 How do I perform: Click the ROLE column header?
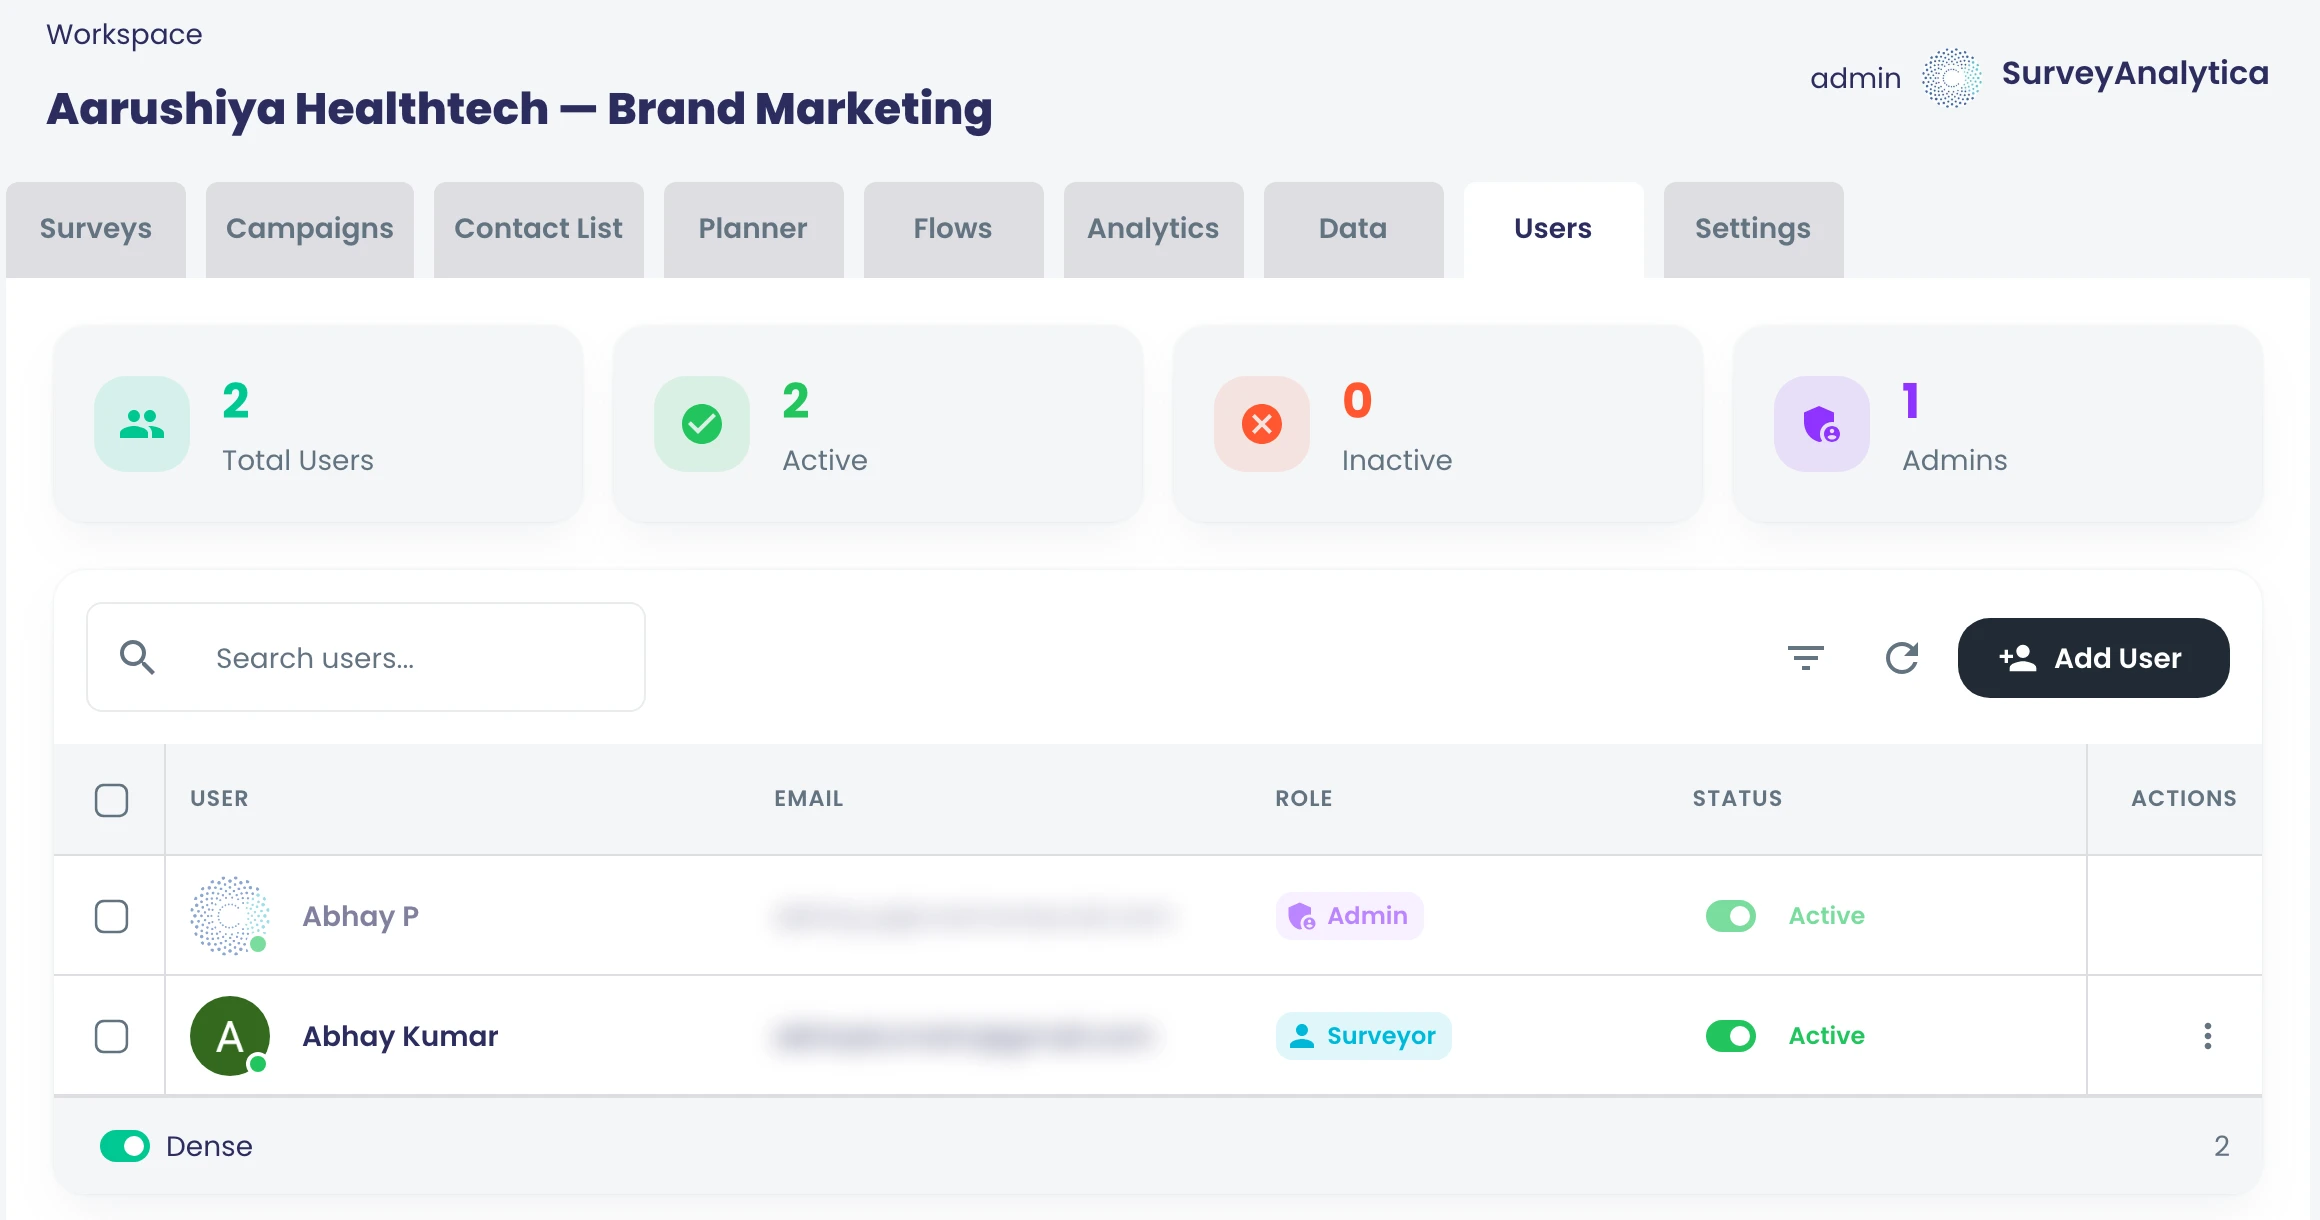(x=1304, y=799)
